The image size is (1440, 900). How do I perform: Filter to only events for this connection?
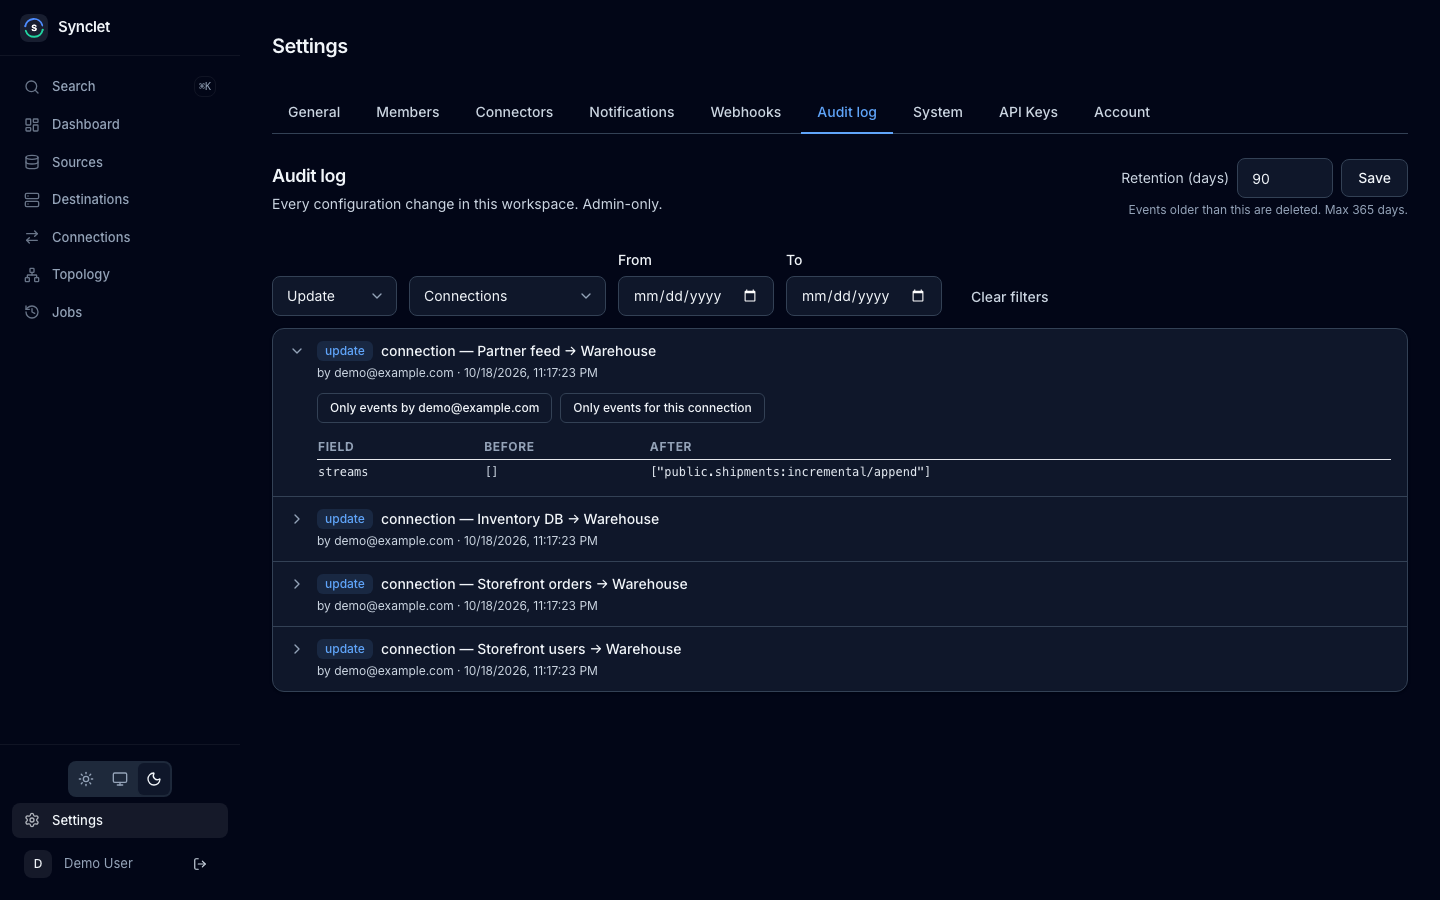coord(662,408)
